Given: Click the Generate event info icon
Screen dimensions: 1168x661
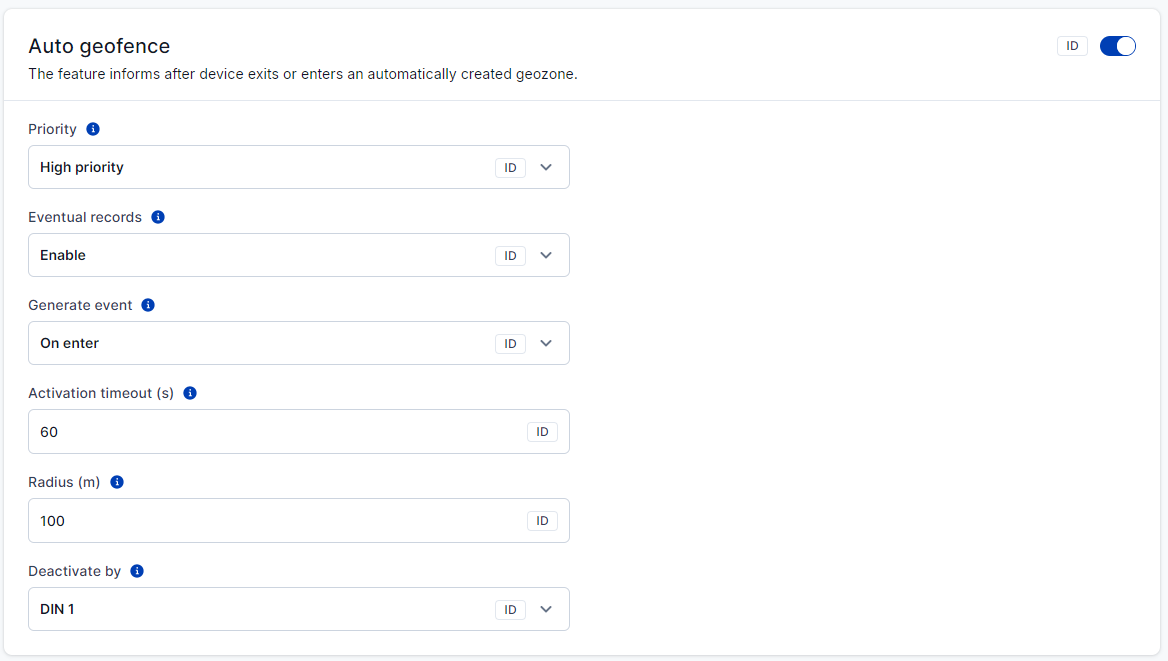Looking at the screenshot, I should point(148,305).
